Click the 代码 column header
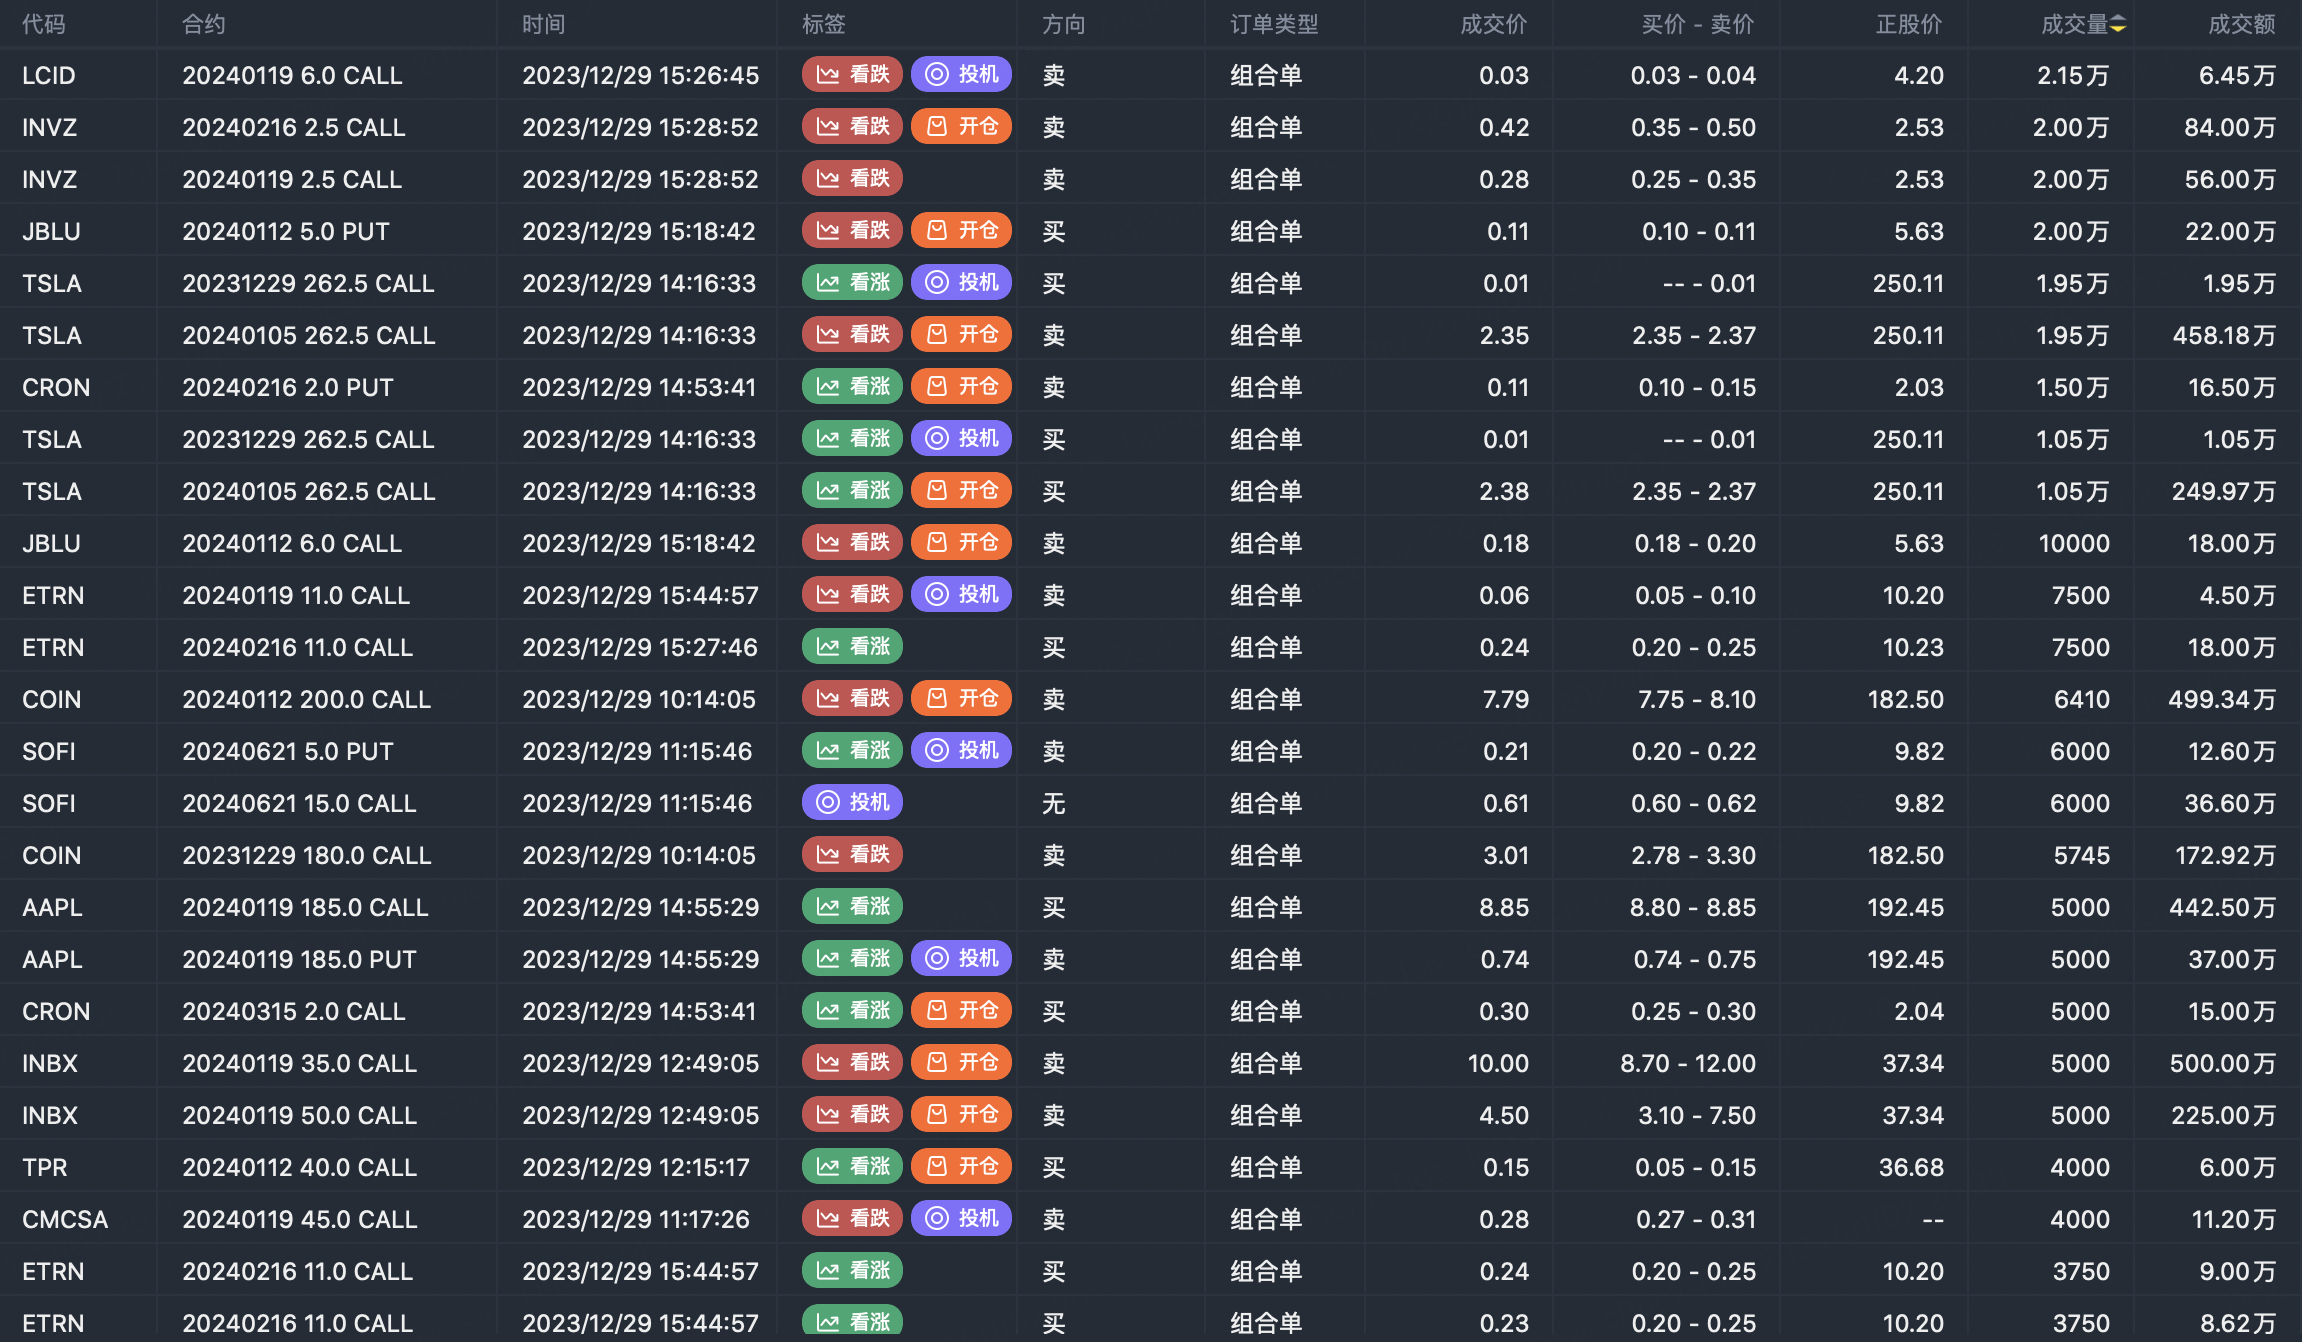This screenshot has height=1342, width=2302. tap(44, 24)
